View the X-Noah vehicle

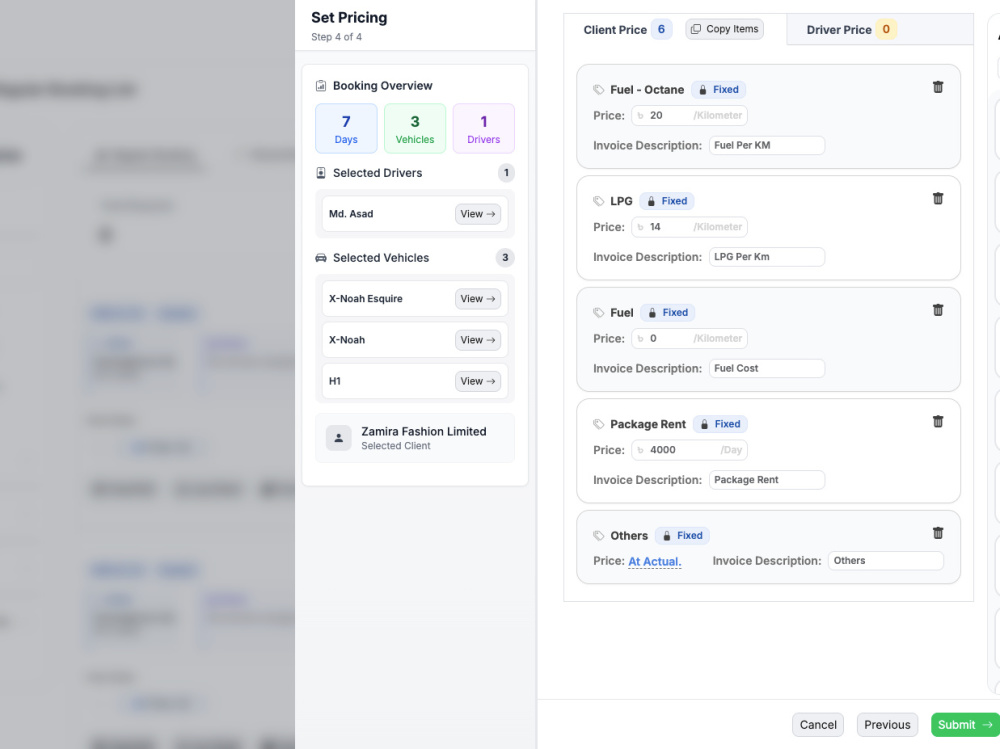478,340
